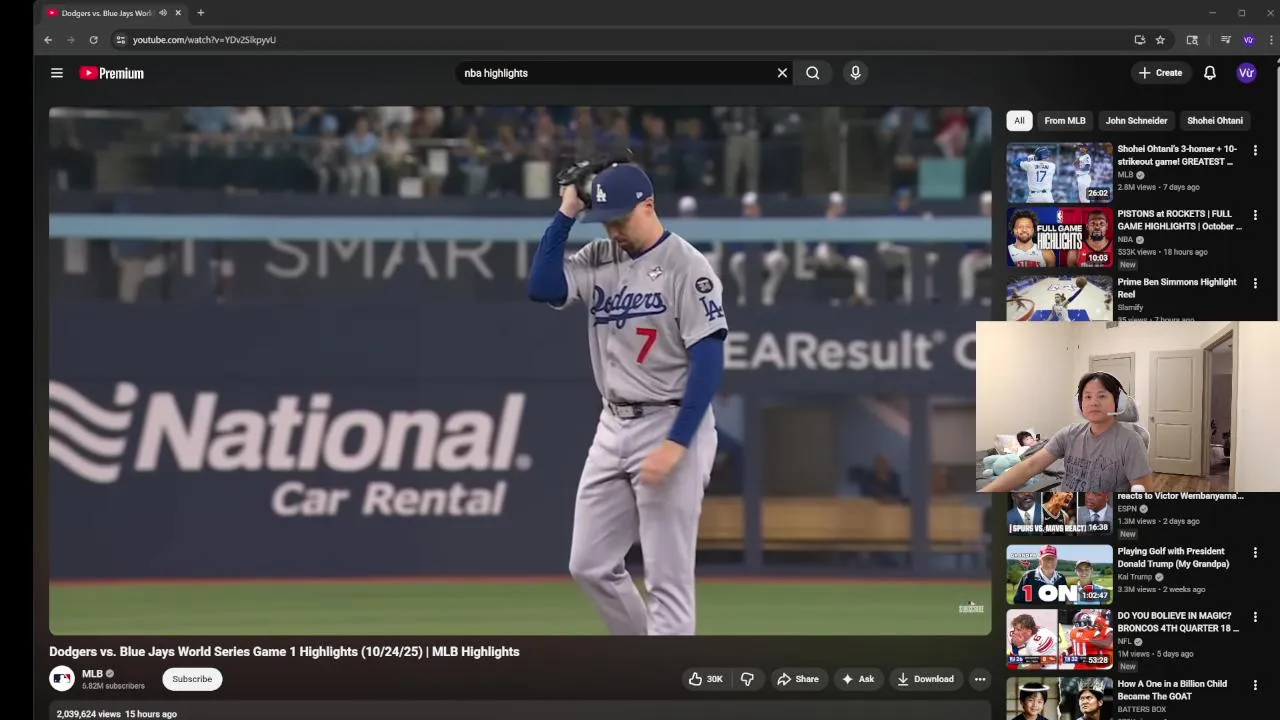Open the browser media control icon

1225,40
